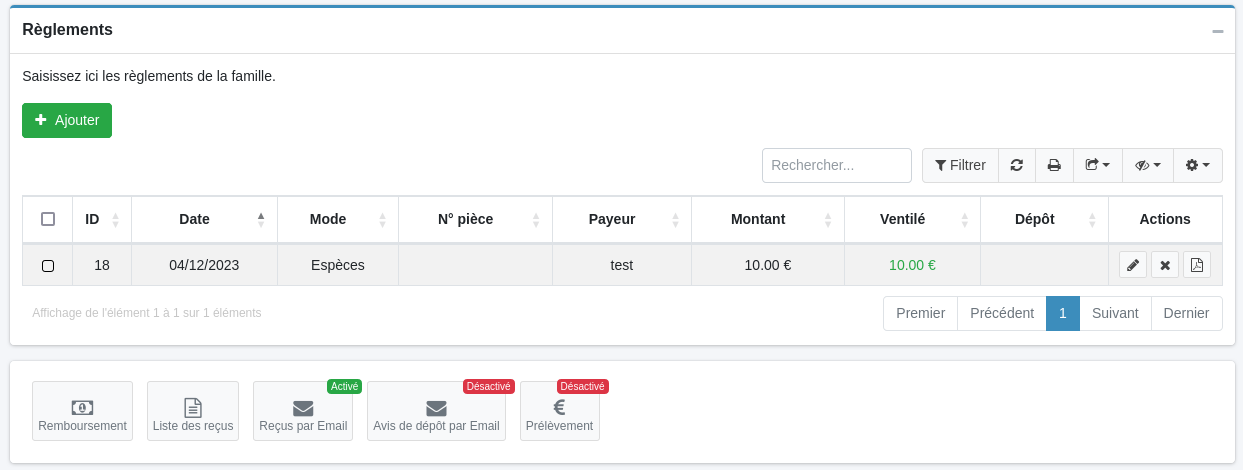
Task: Refresh the payments table
Action: 1016,165
